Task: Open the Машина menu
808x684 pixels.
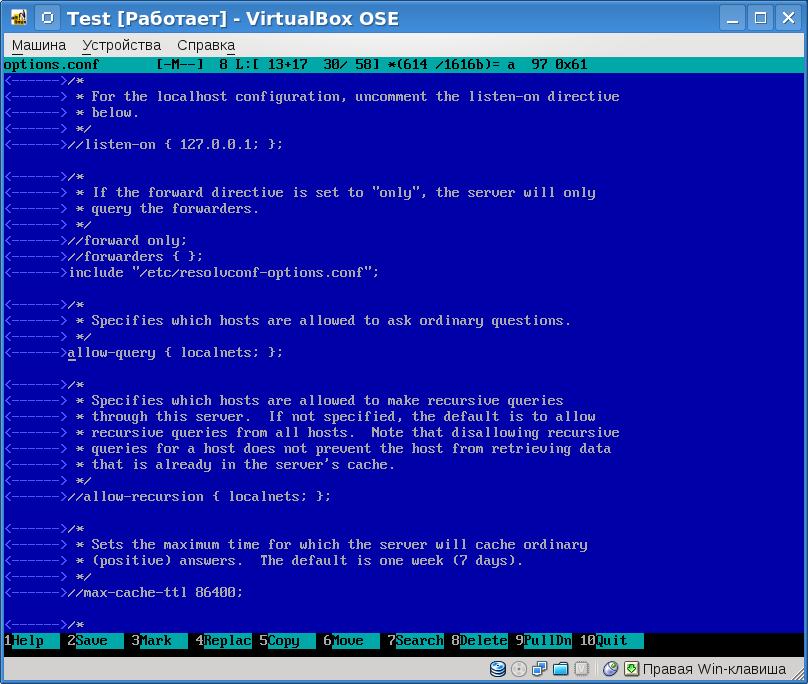Action: click(x=39, y=45)
